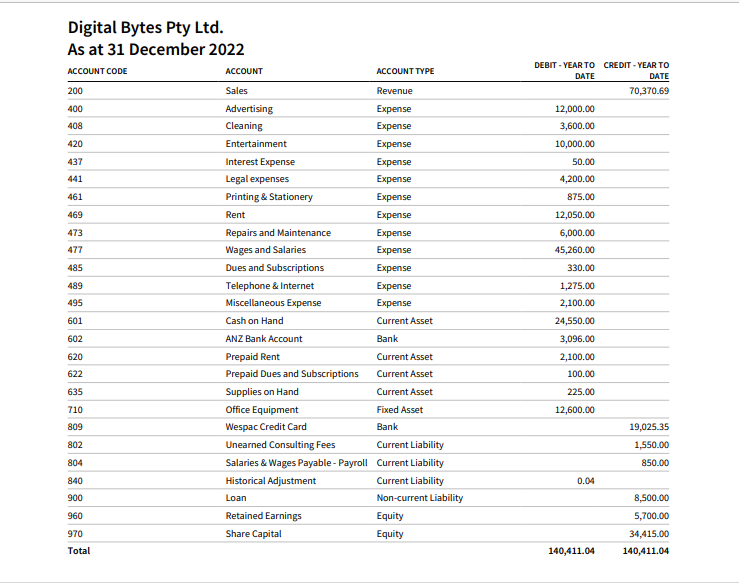739x583 pixels.
Task: Select the Entertainment account name
Action: pyautogui.click(x=256, y=144)
